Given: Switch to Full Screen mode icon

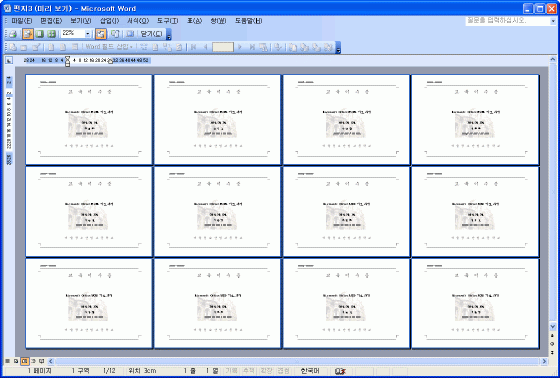Looking at the screenshot, I should [130, 34].
